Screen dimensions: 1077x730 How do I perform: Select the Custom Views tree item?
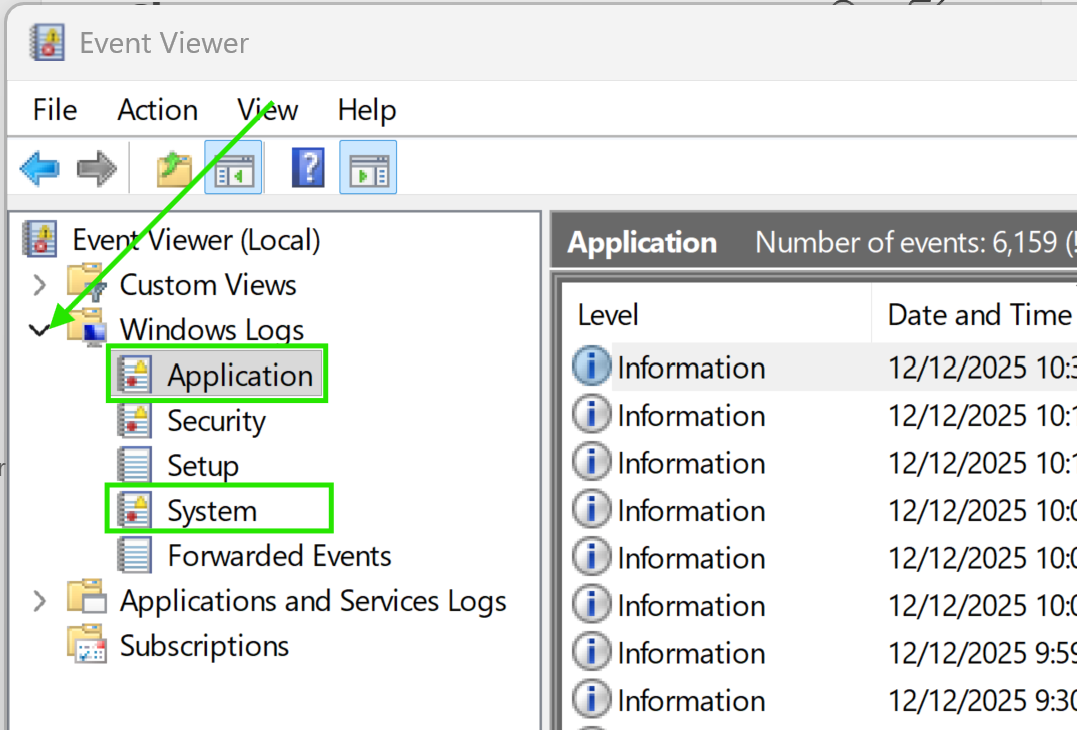tap(207, 285)
